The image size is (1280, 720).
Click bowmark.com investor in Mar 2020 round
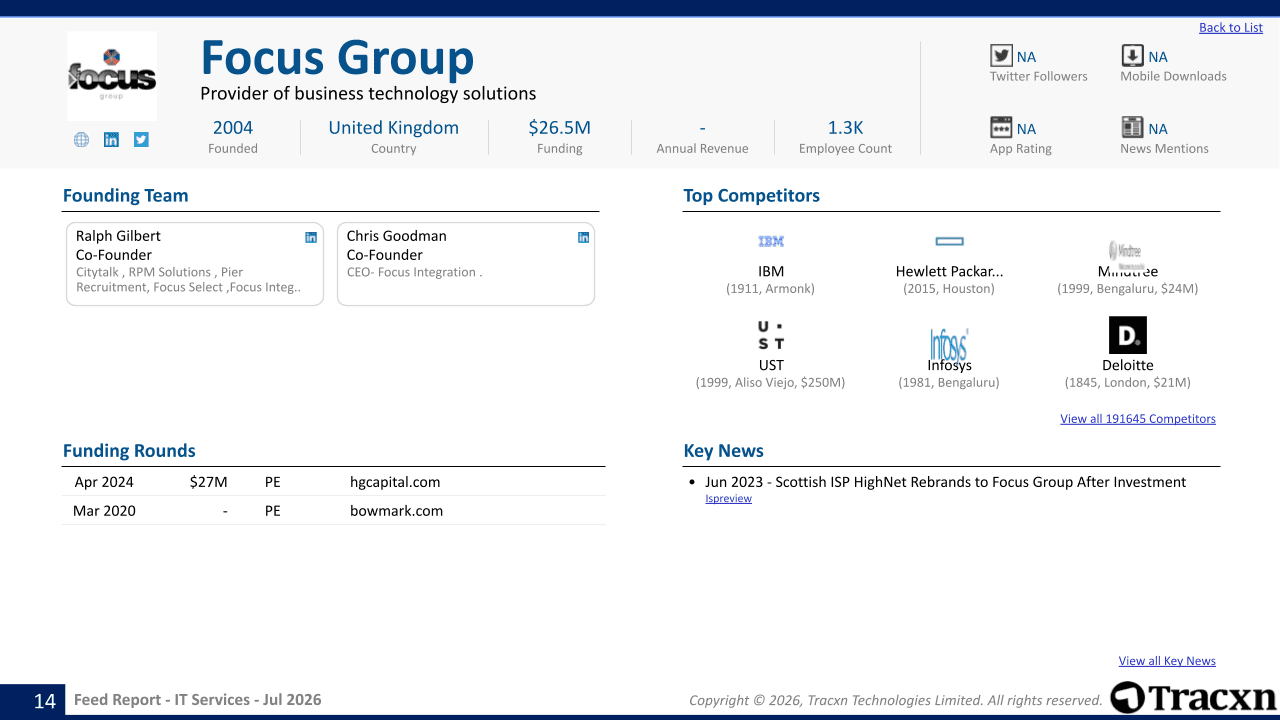(x=396, y=511)
